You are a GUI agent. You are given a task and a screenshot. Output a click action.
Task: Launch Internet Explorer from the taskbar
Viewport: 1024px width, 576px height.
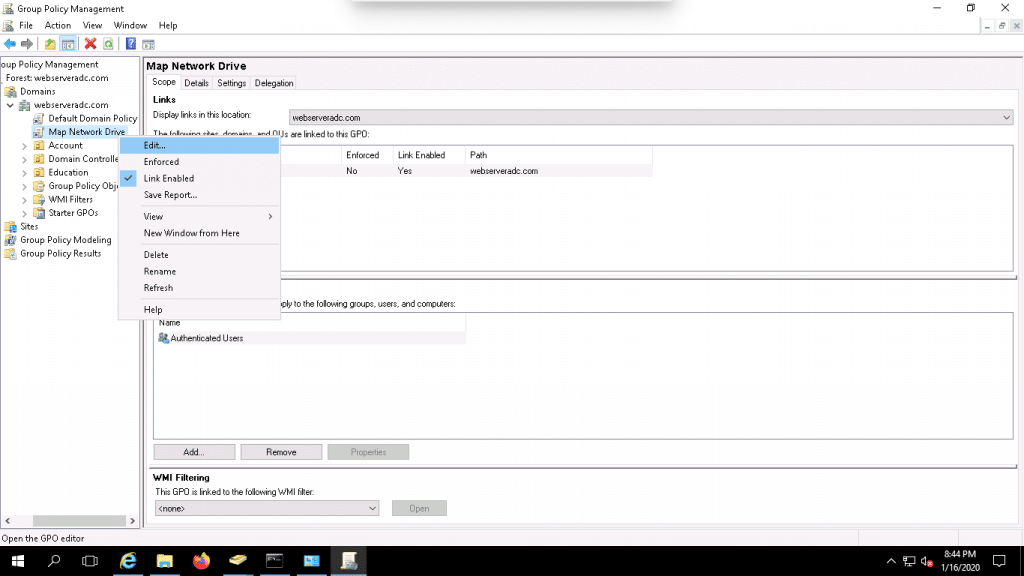pyautogui.click(x=128, y=561)
